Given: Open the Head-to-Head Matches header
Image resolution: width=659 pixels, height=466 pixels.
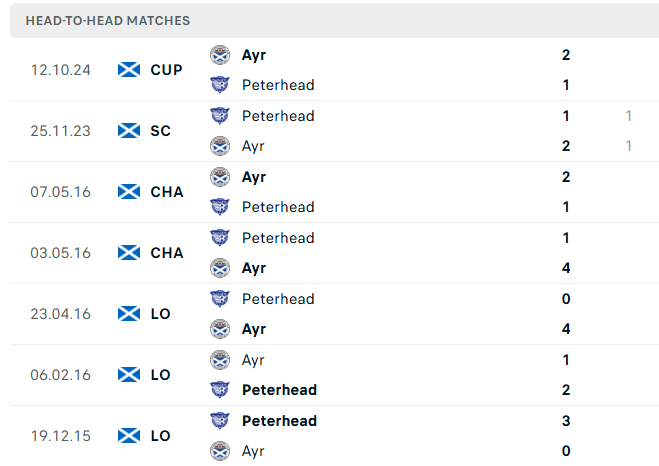Looking at the screenshot, I should point(108,20).
